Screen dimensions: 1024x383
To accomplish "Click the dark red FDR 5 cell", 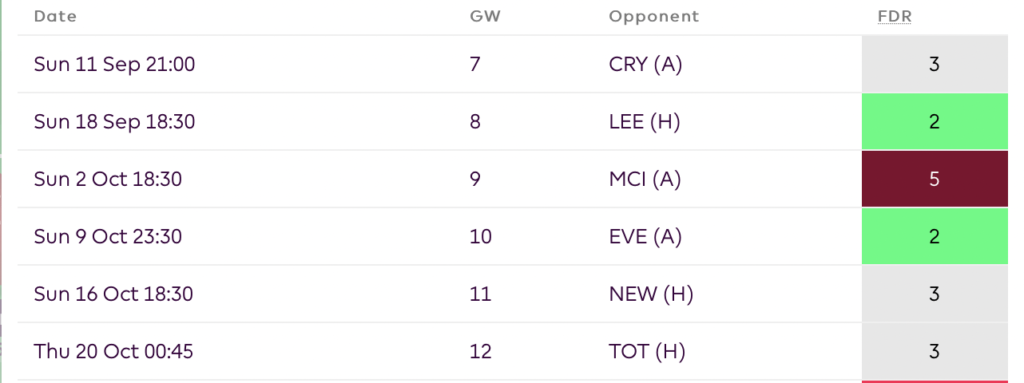I will point(935,179).
